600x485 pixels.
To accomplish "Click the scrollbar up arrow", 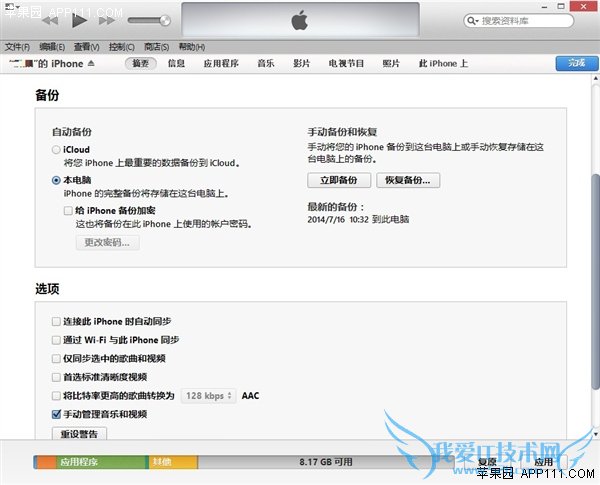I will point(595,78).
